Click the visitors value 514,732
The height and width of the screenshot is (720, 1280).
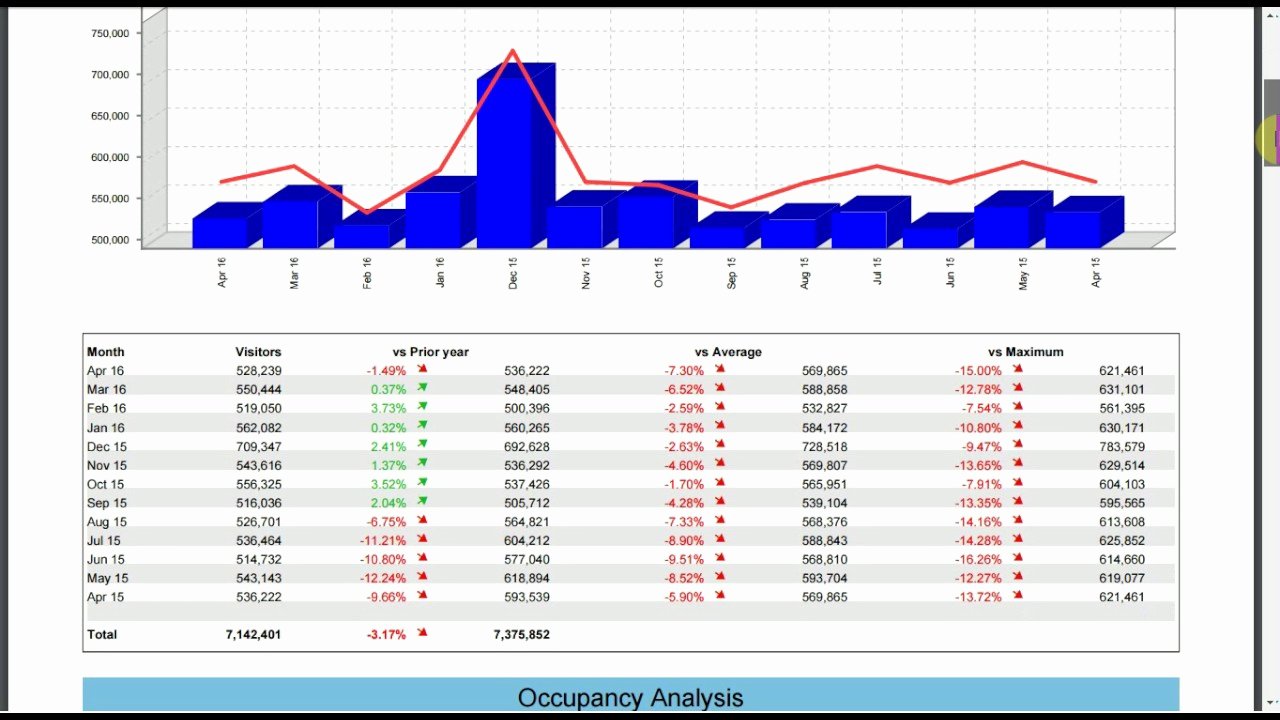pos(258,560)
